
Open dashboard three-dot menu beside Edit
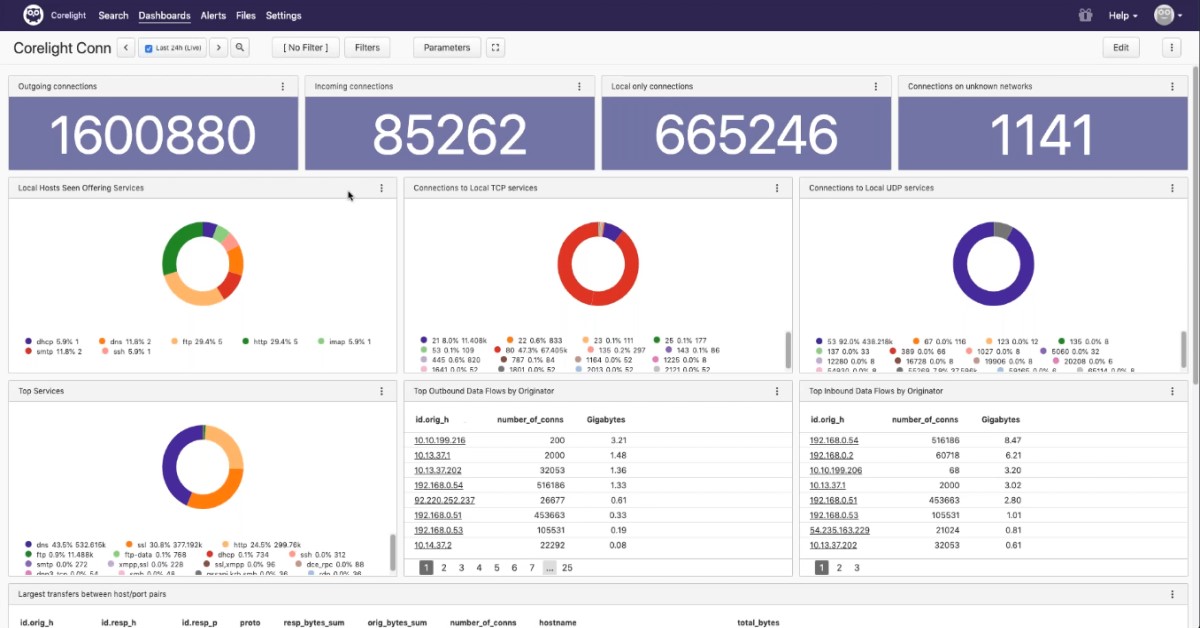1171,47
